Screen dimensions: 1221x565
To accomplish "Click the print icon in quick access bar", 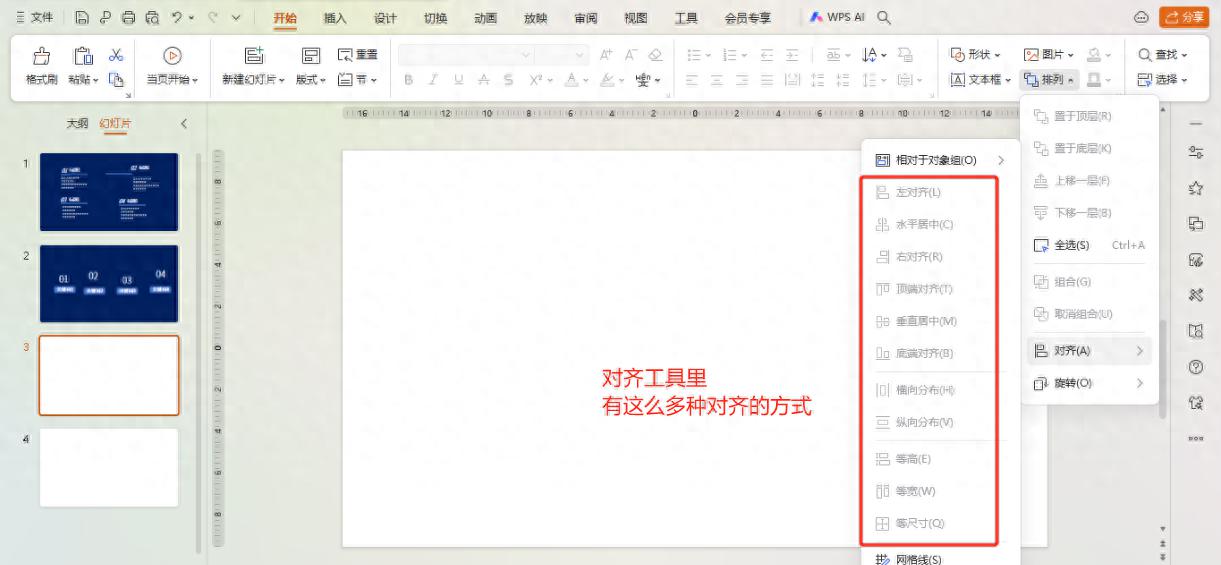I will point(128,18).
